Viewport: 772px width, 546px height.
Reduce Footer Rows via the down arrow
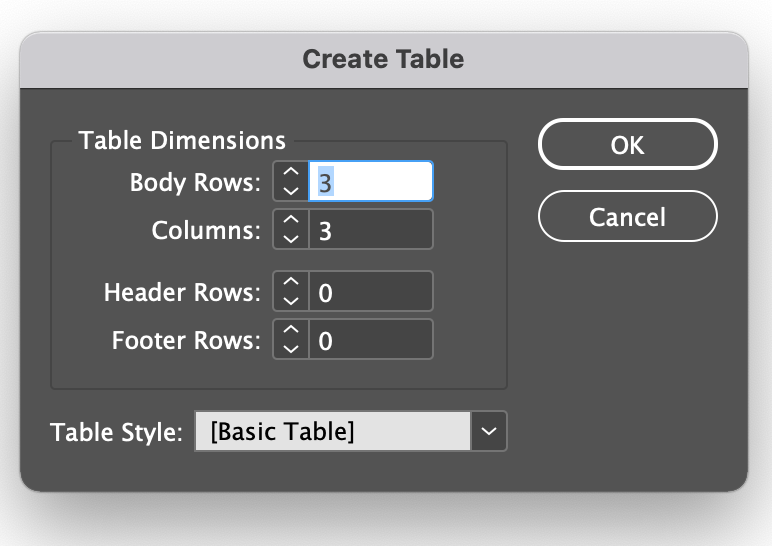tap(290, 348)
